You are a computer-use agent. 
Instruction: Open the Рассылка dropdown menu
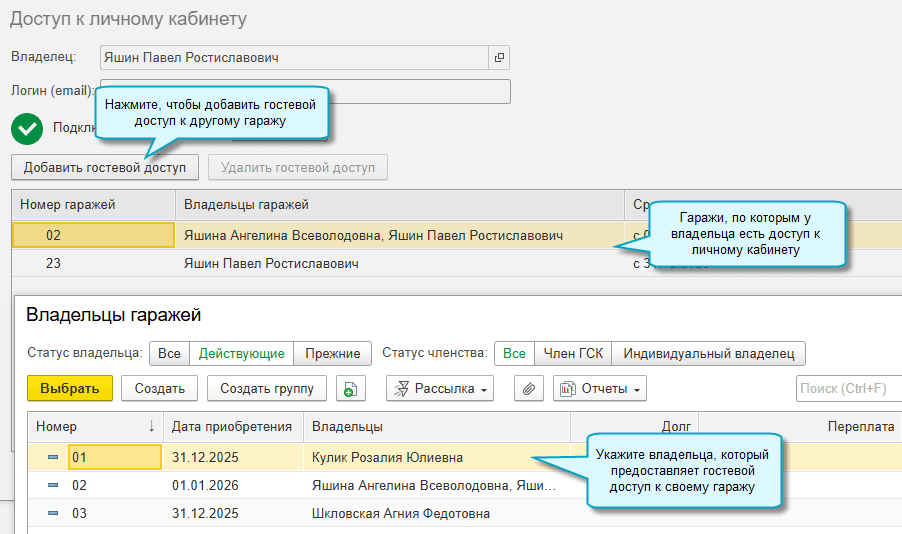click(x=440, y=389)
